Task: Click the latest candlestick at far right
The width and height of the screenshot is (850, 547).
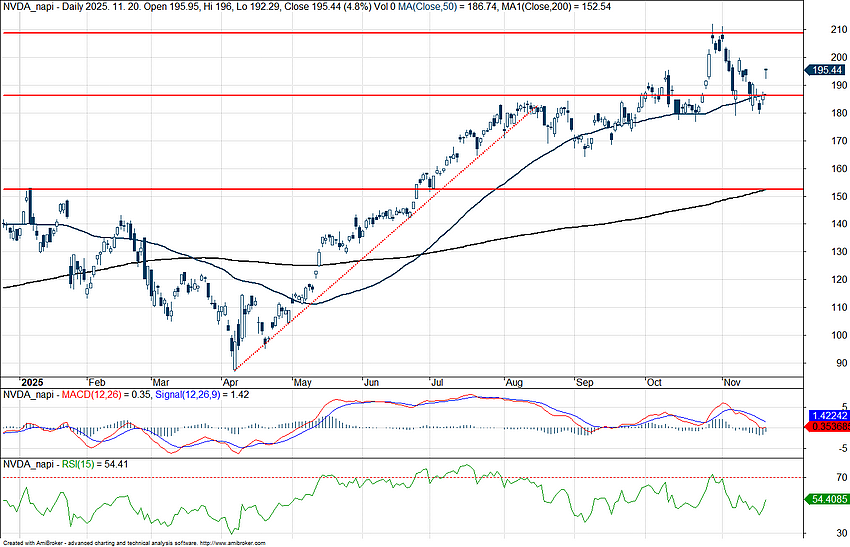Action: (x=767, y=72)
